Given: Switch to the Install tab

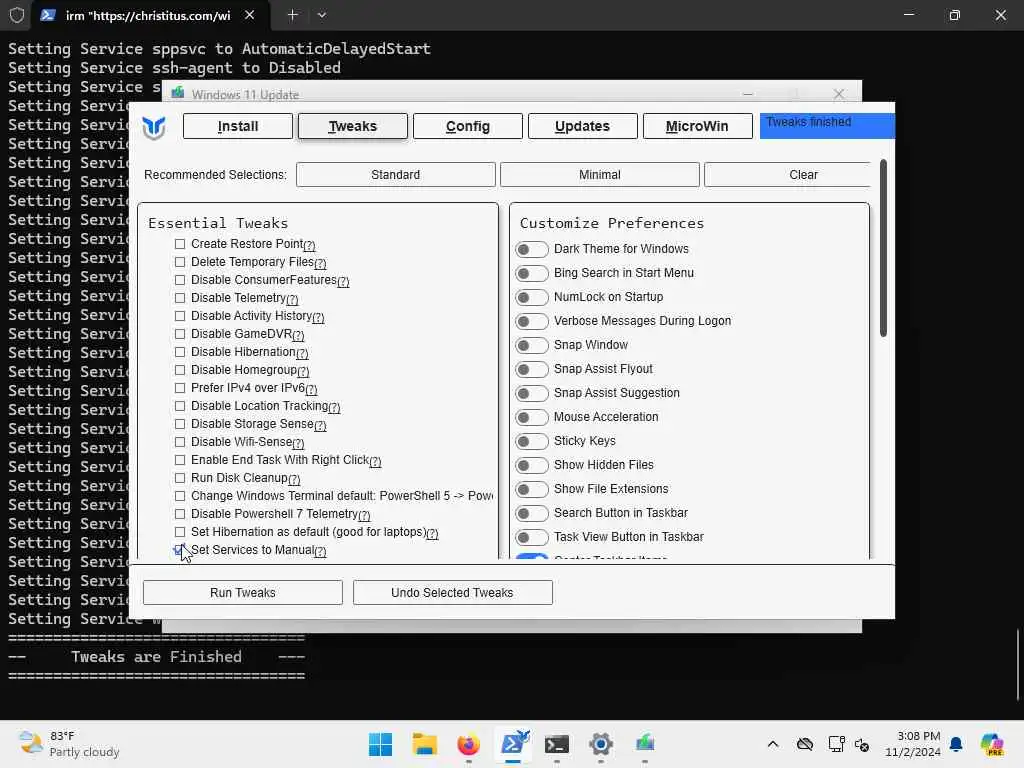Looking at the screenshot, I should click(238, 126).
